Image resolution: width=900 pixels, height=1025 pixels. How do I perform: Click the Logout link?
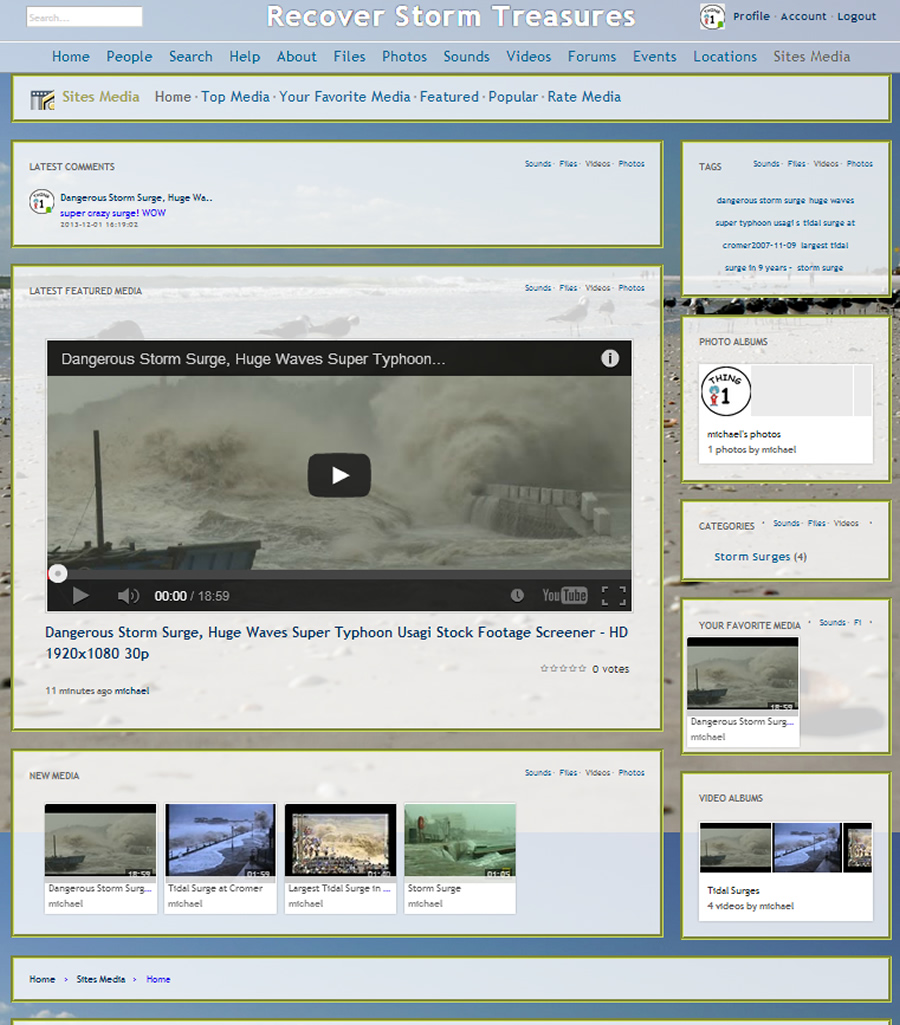856,17
